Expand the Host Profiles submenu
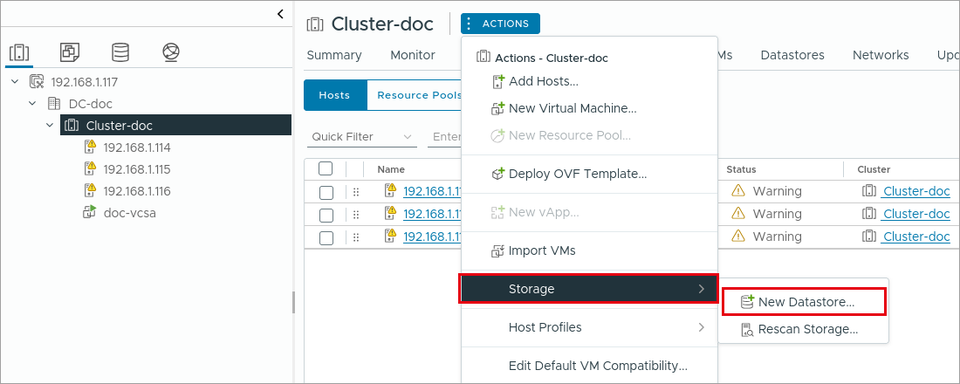 [x=589, y=327]
